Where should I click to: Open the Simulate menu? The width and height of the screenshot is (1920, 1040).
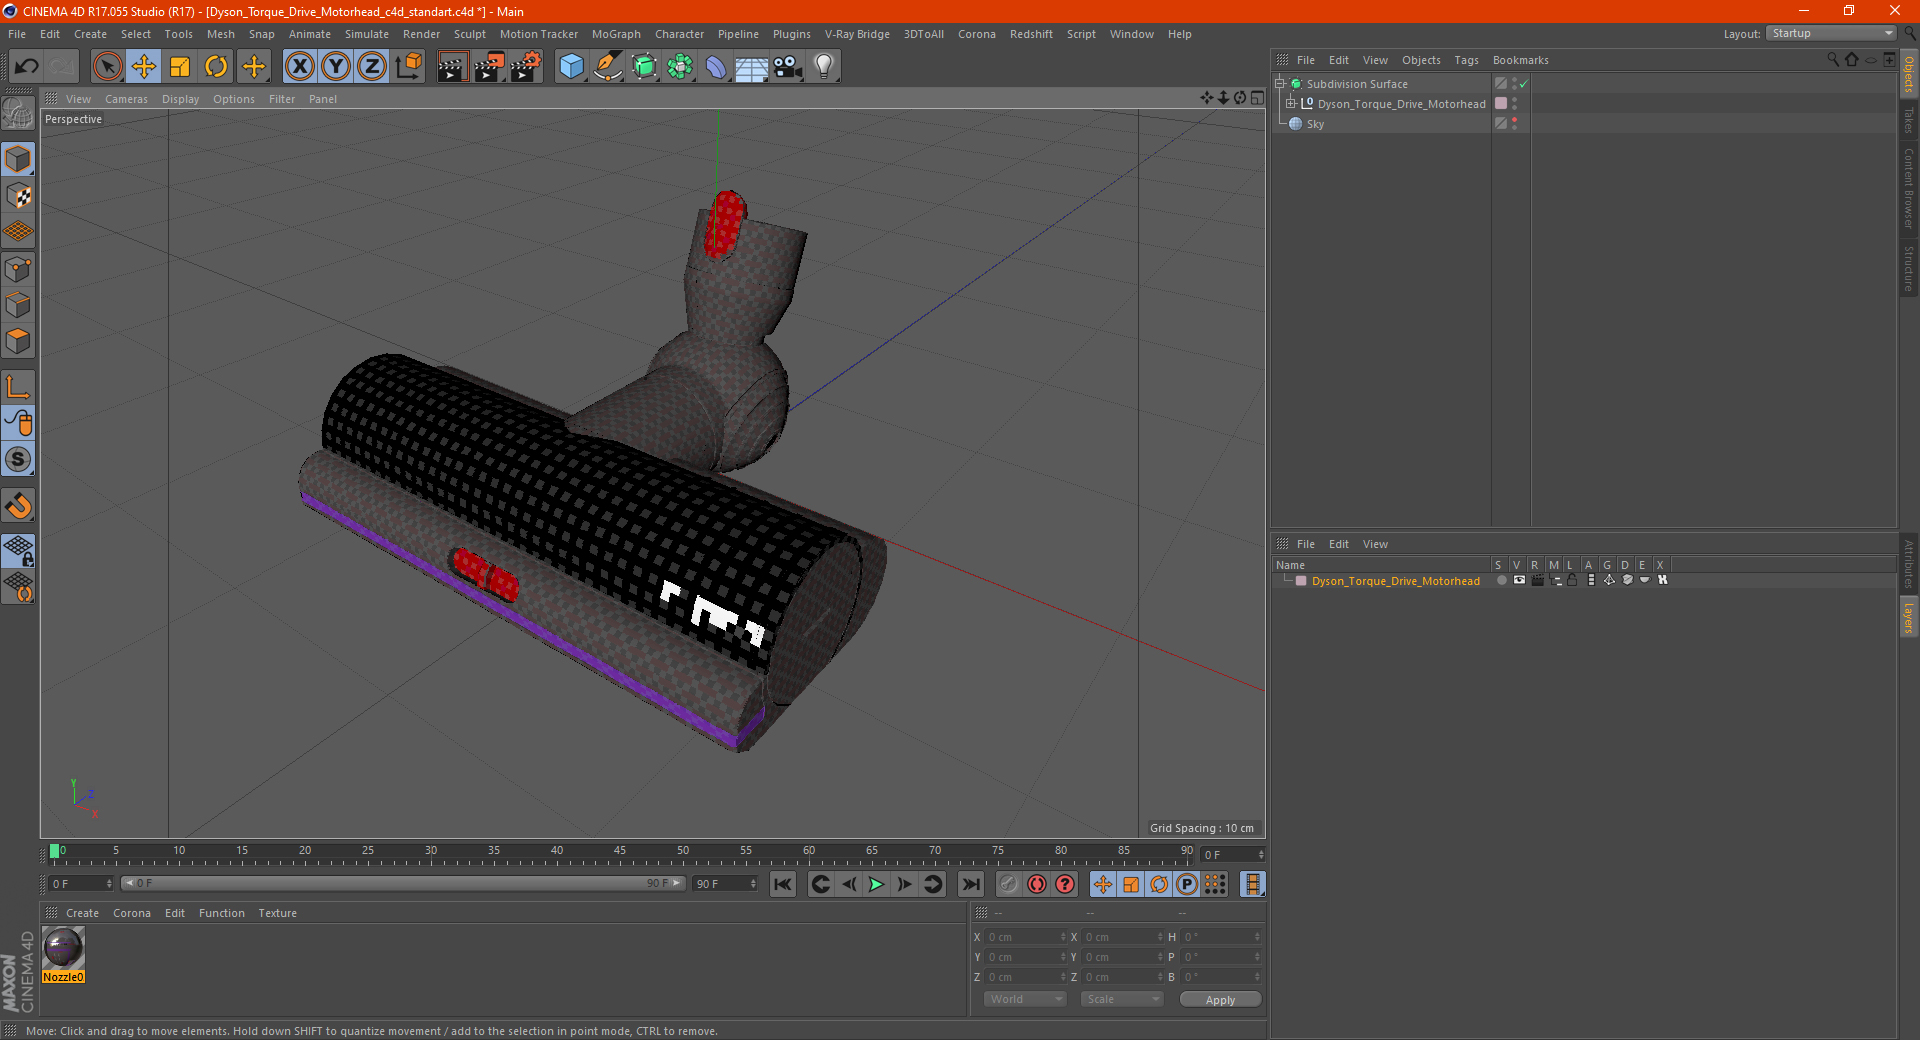tap(367, 34)
